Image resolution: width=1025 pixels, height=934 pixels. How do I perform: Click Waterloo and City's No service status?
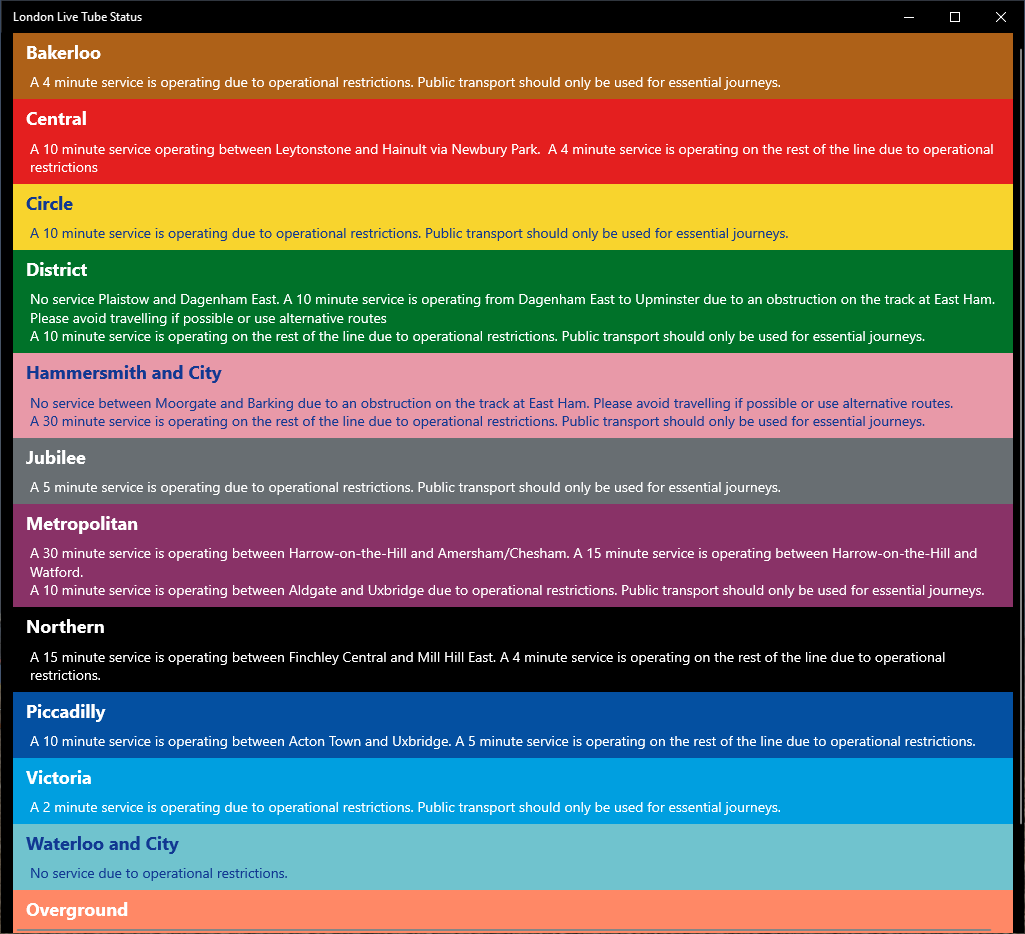[159, 874]
